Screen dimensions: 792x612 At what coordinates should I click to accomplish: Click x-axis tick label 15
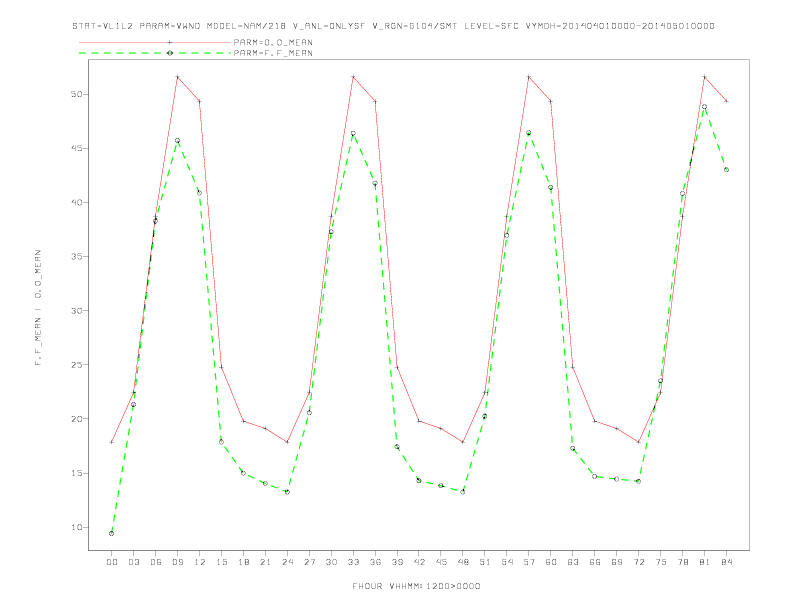coord(221,562)
